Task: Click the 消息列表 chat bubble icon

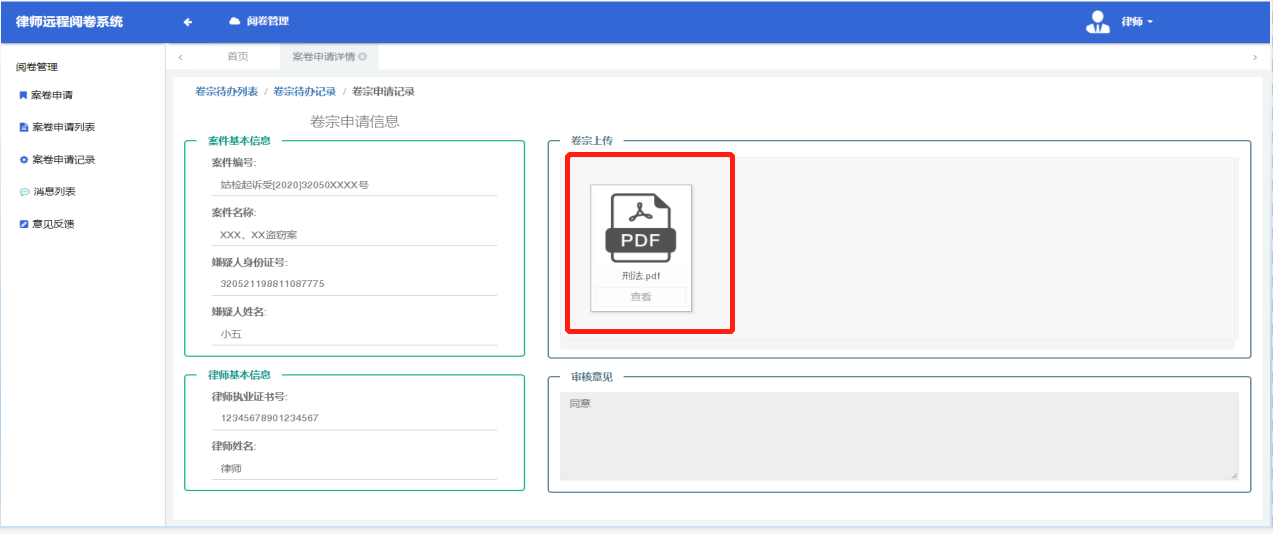Action: point(24,192)
